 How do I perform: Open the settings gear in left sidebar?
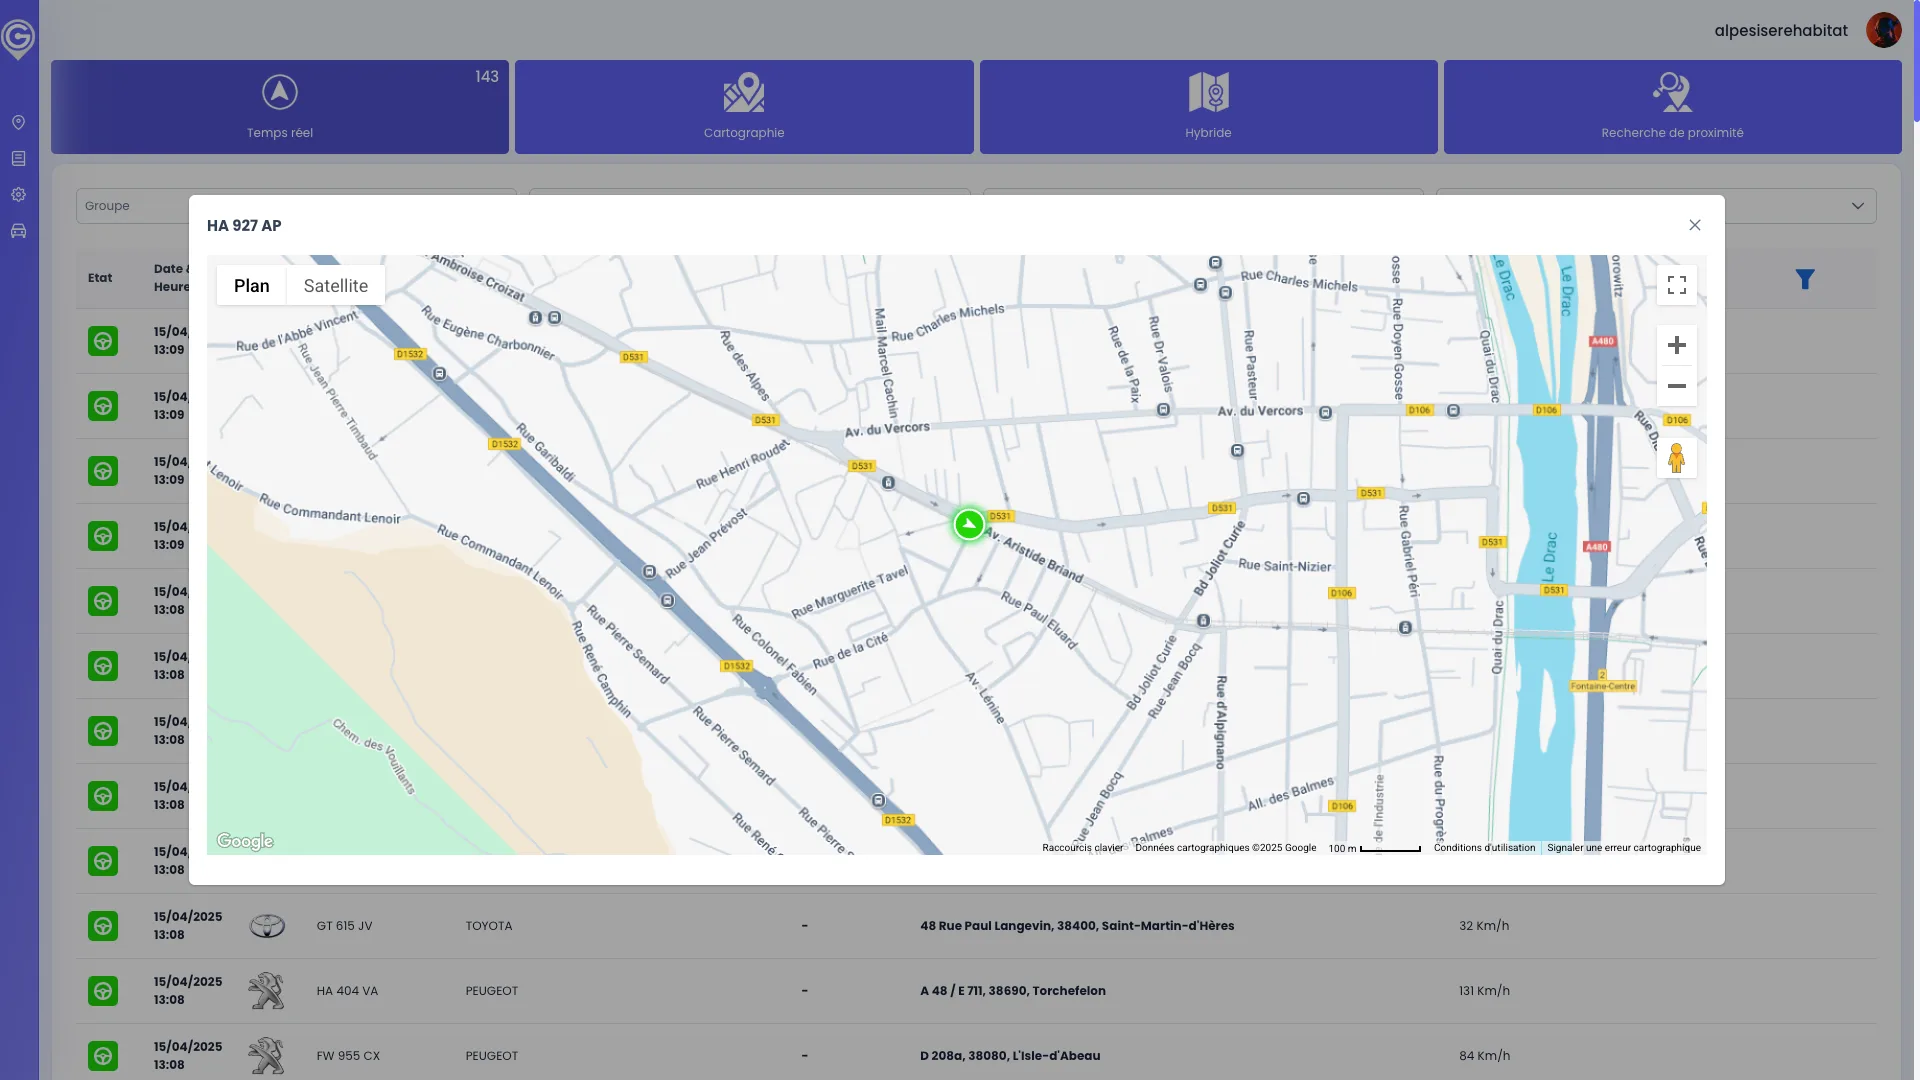18,195
